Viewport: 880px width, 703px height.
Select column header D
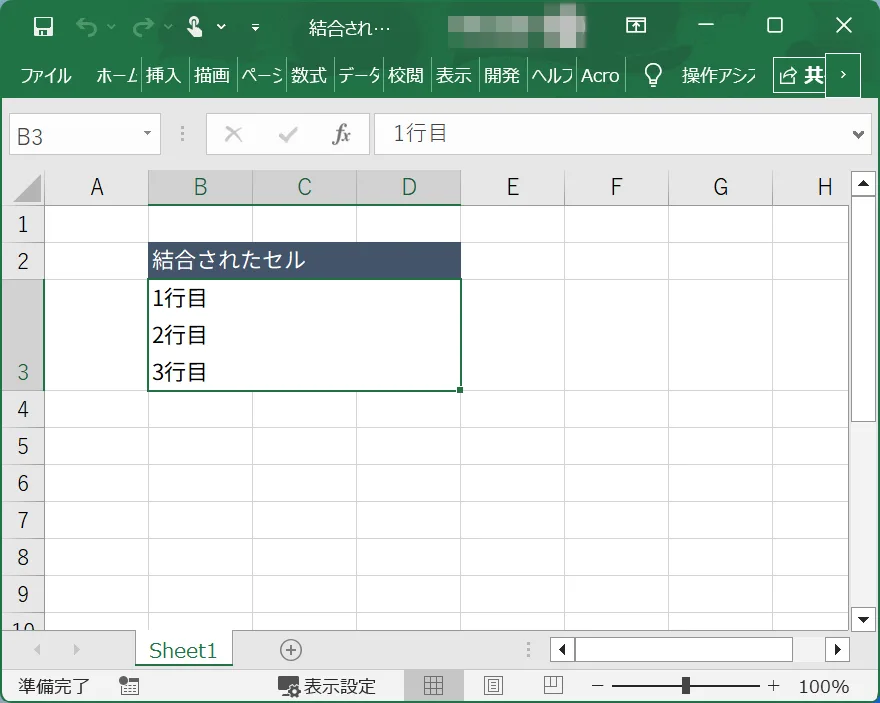tap(408, 186)
